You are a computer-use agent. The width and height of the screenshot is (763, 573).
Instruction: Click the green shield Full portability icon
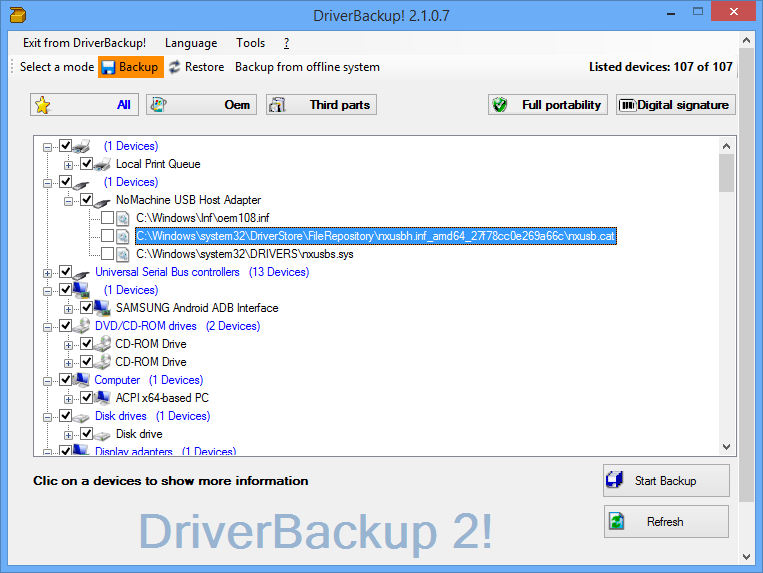[x=500, y=105]
